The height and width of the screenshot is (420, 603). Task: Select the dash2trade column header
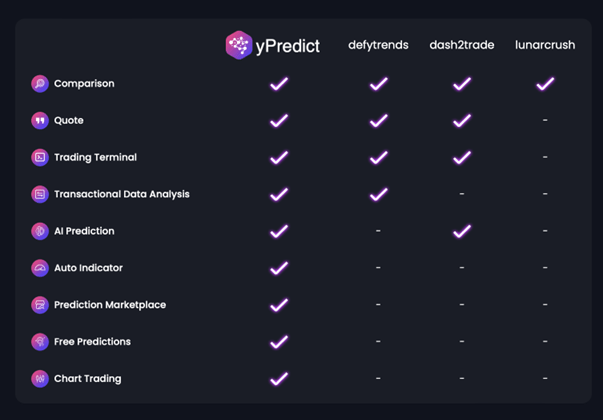(461, 45)
